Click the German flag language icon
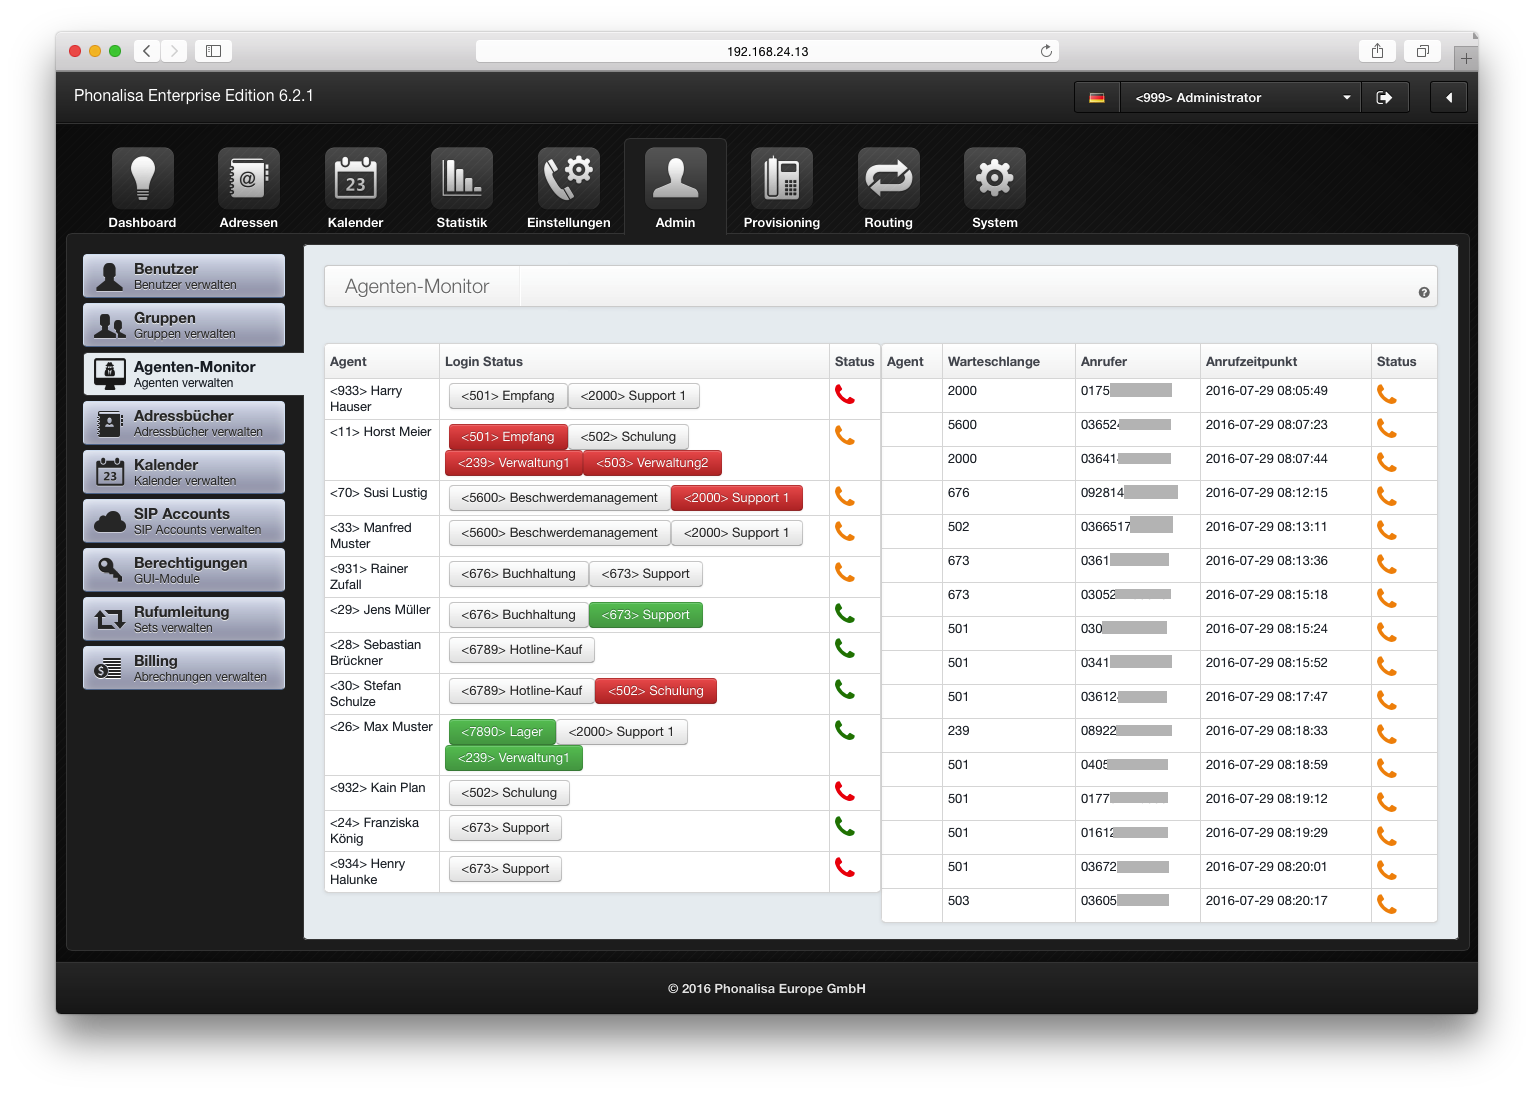This screenshot has width=1534, height=1094. coord(1097,97)
